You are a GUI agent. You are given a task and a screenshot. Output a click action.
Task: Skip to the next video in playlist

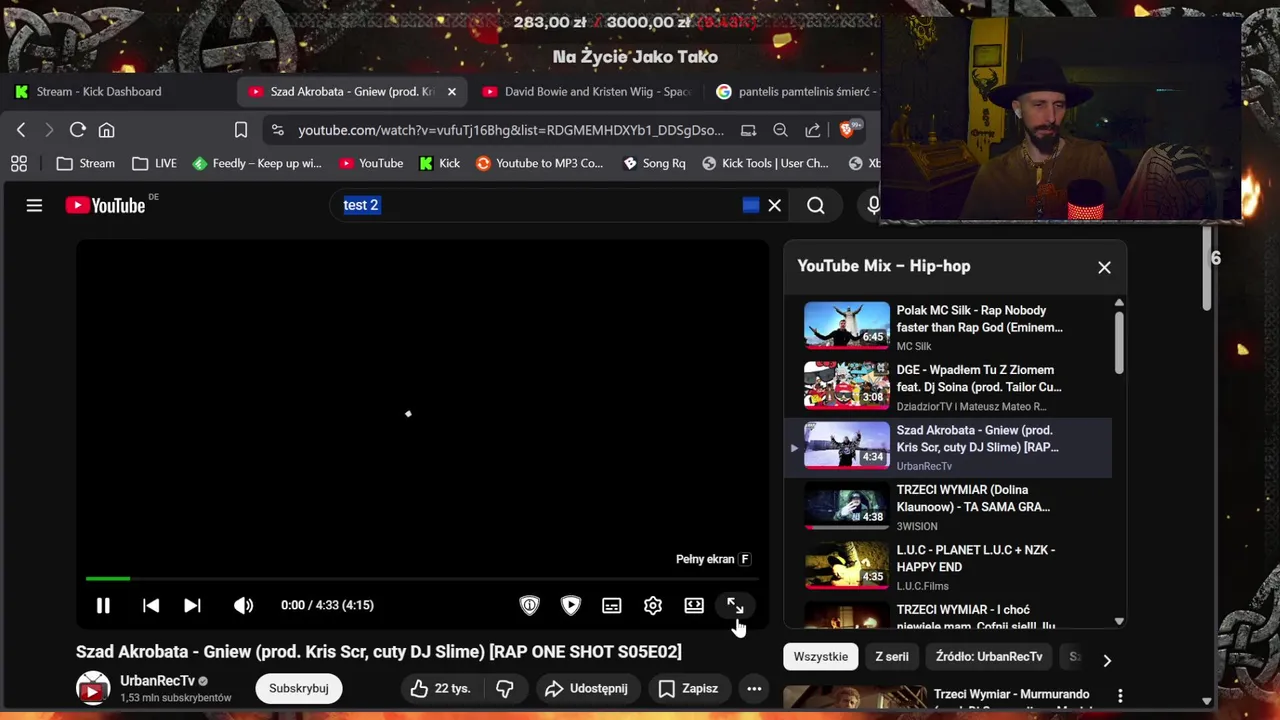(192, 605)
